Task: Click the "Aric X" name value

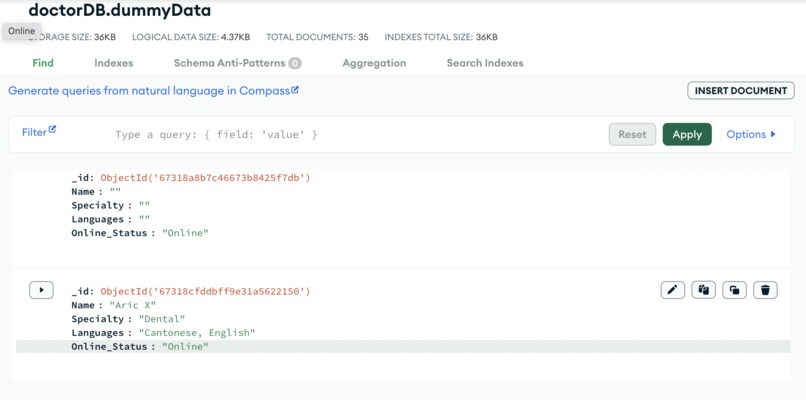Action: (133, 305)
